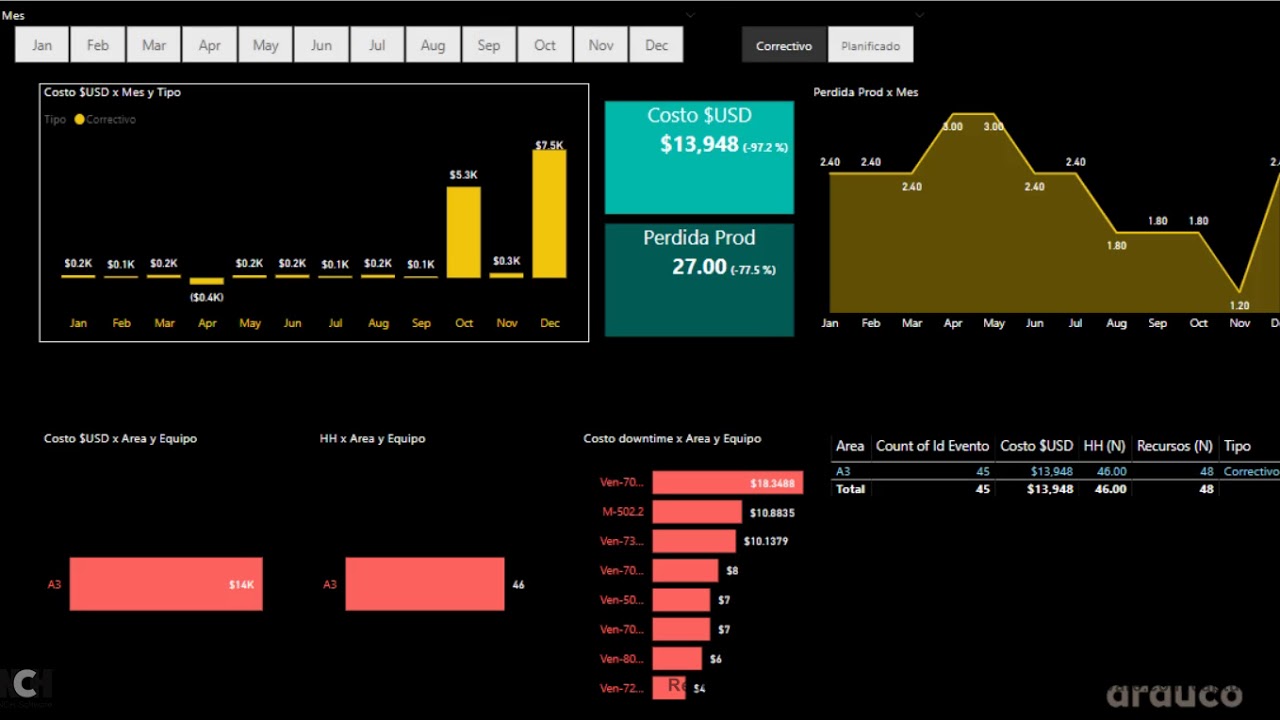Select the Oct $5.3K yellow bar
Image resolution: width=1280 pixels, height=720 pixels.
(463, 233)
